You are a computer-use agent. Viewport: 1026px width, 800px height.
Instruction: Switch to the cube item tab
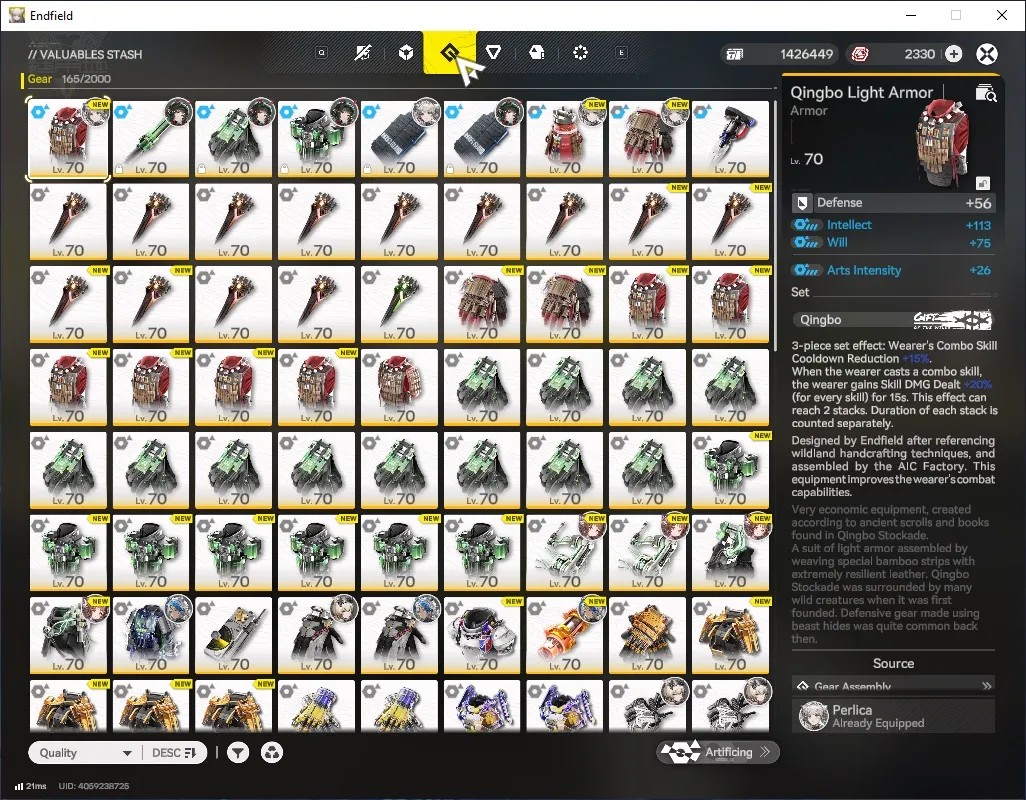(x=406, y=53)
